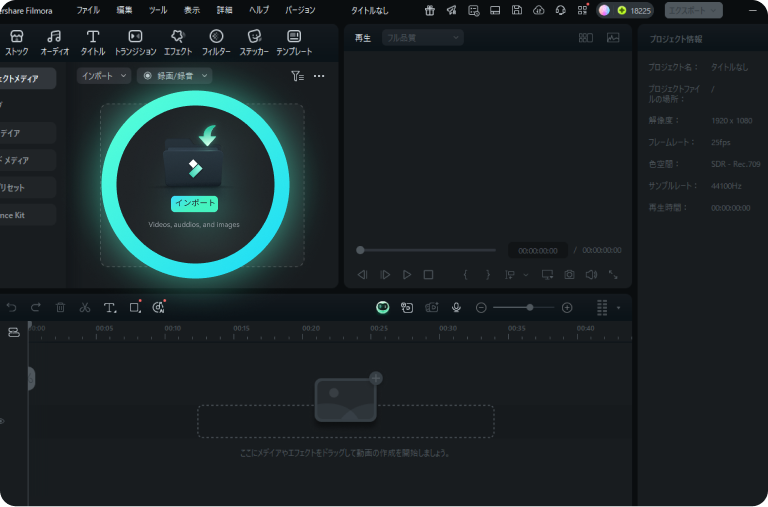
Task: Open the ヘルプ menu
Action: pos(259,10)
